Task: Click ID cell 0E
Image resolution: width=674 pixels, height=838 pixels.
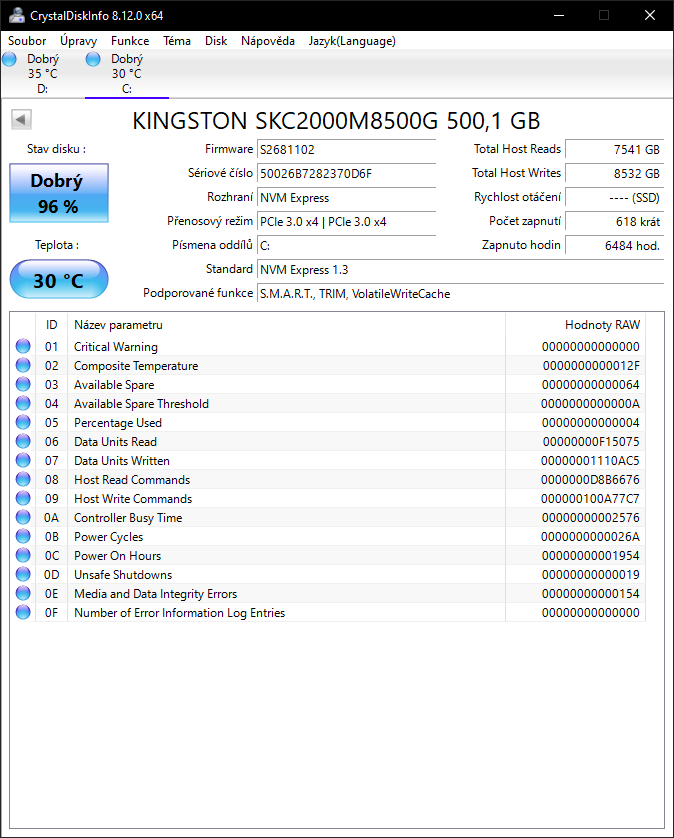Action: (x=51, y=594)
